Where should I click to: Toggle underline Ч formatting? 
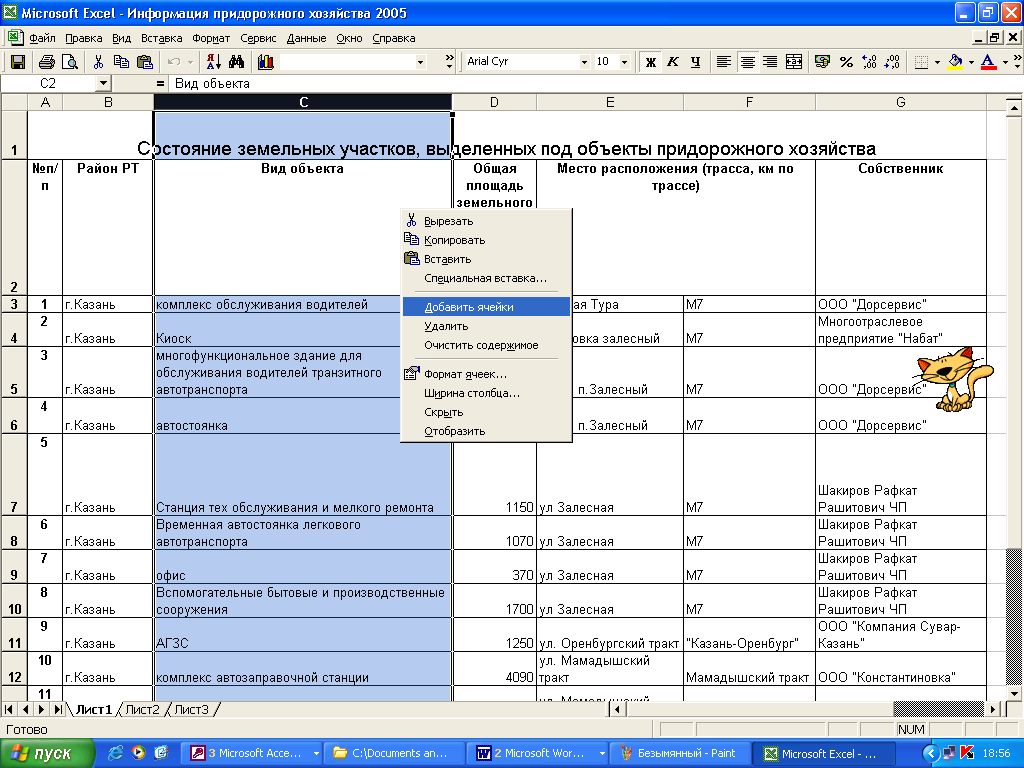695,62
